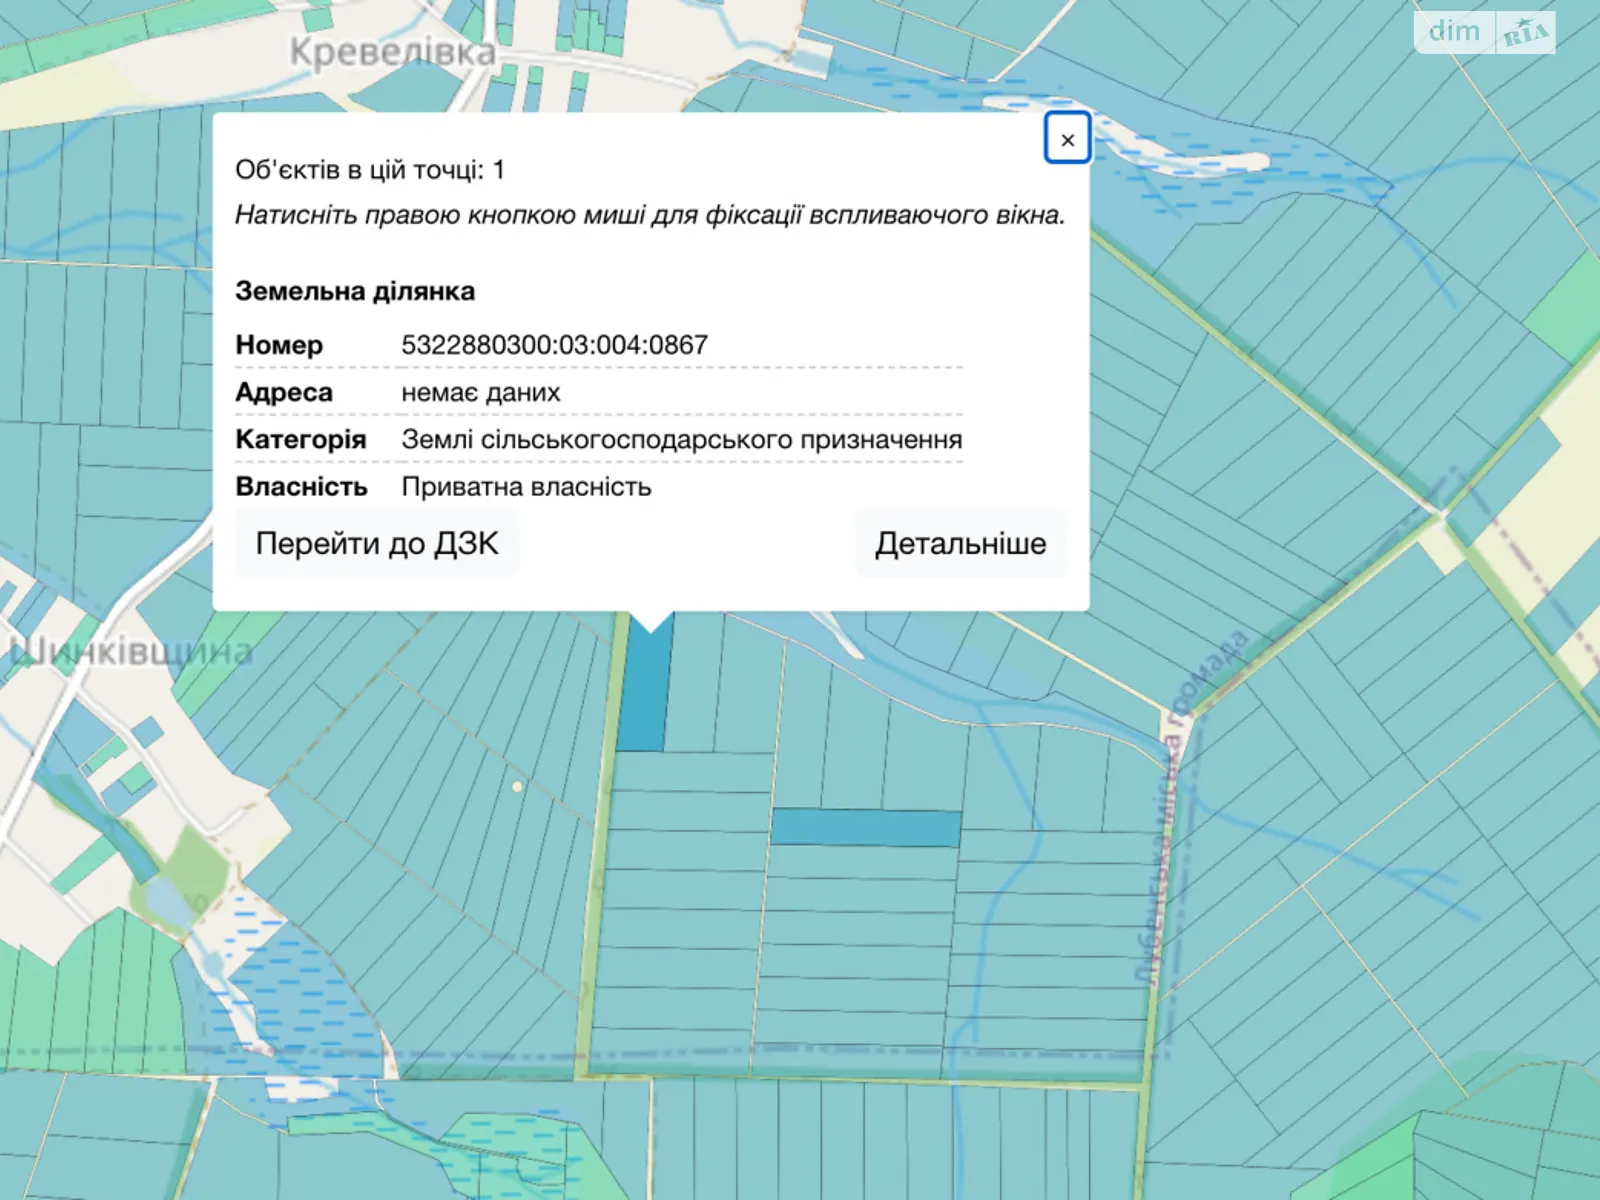Click the Земельна ділянка heading

(x=356, y=292)
